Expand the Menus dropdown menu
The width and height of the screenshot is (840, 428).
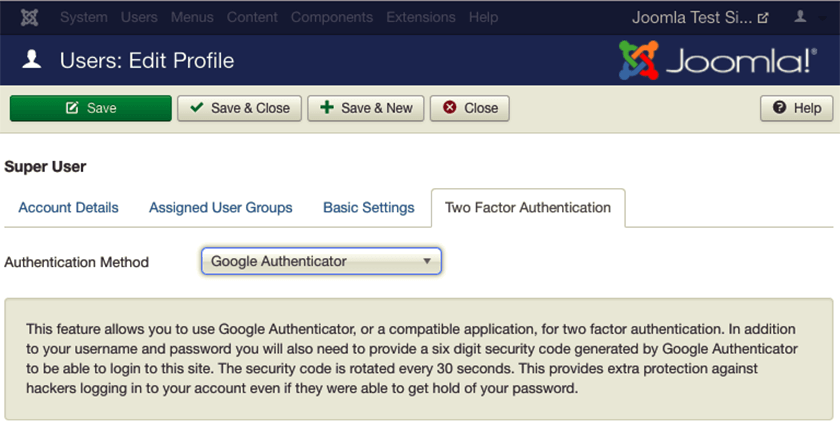(192, 17)
